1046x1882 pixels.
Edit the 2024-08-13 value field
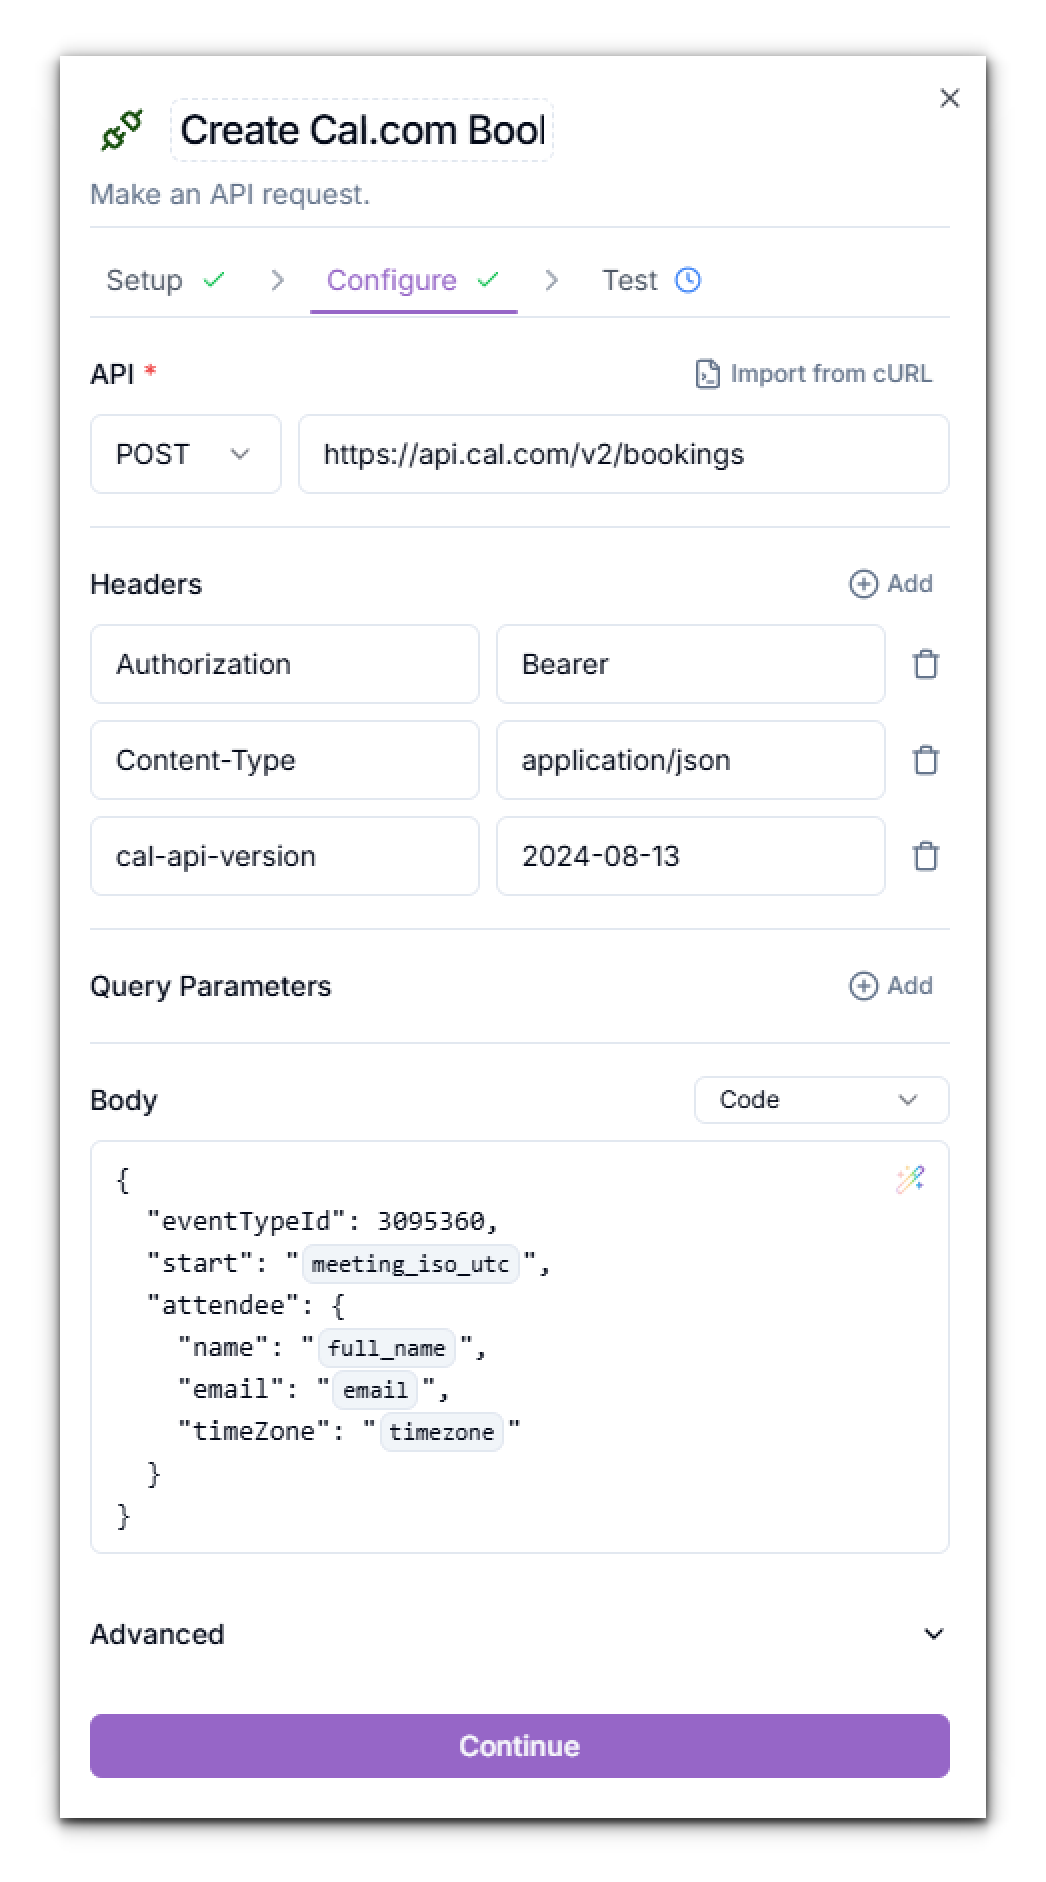tap(691, 856)
